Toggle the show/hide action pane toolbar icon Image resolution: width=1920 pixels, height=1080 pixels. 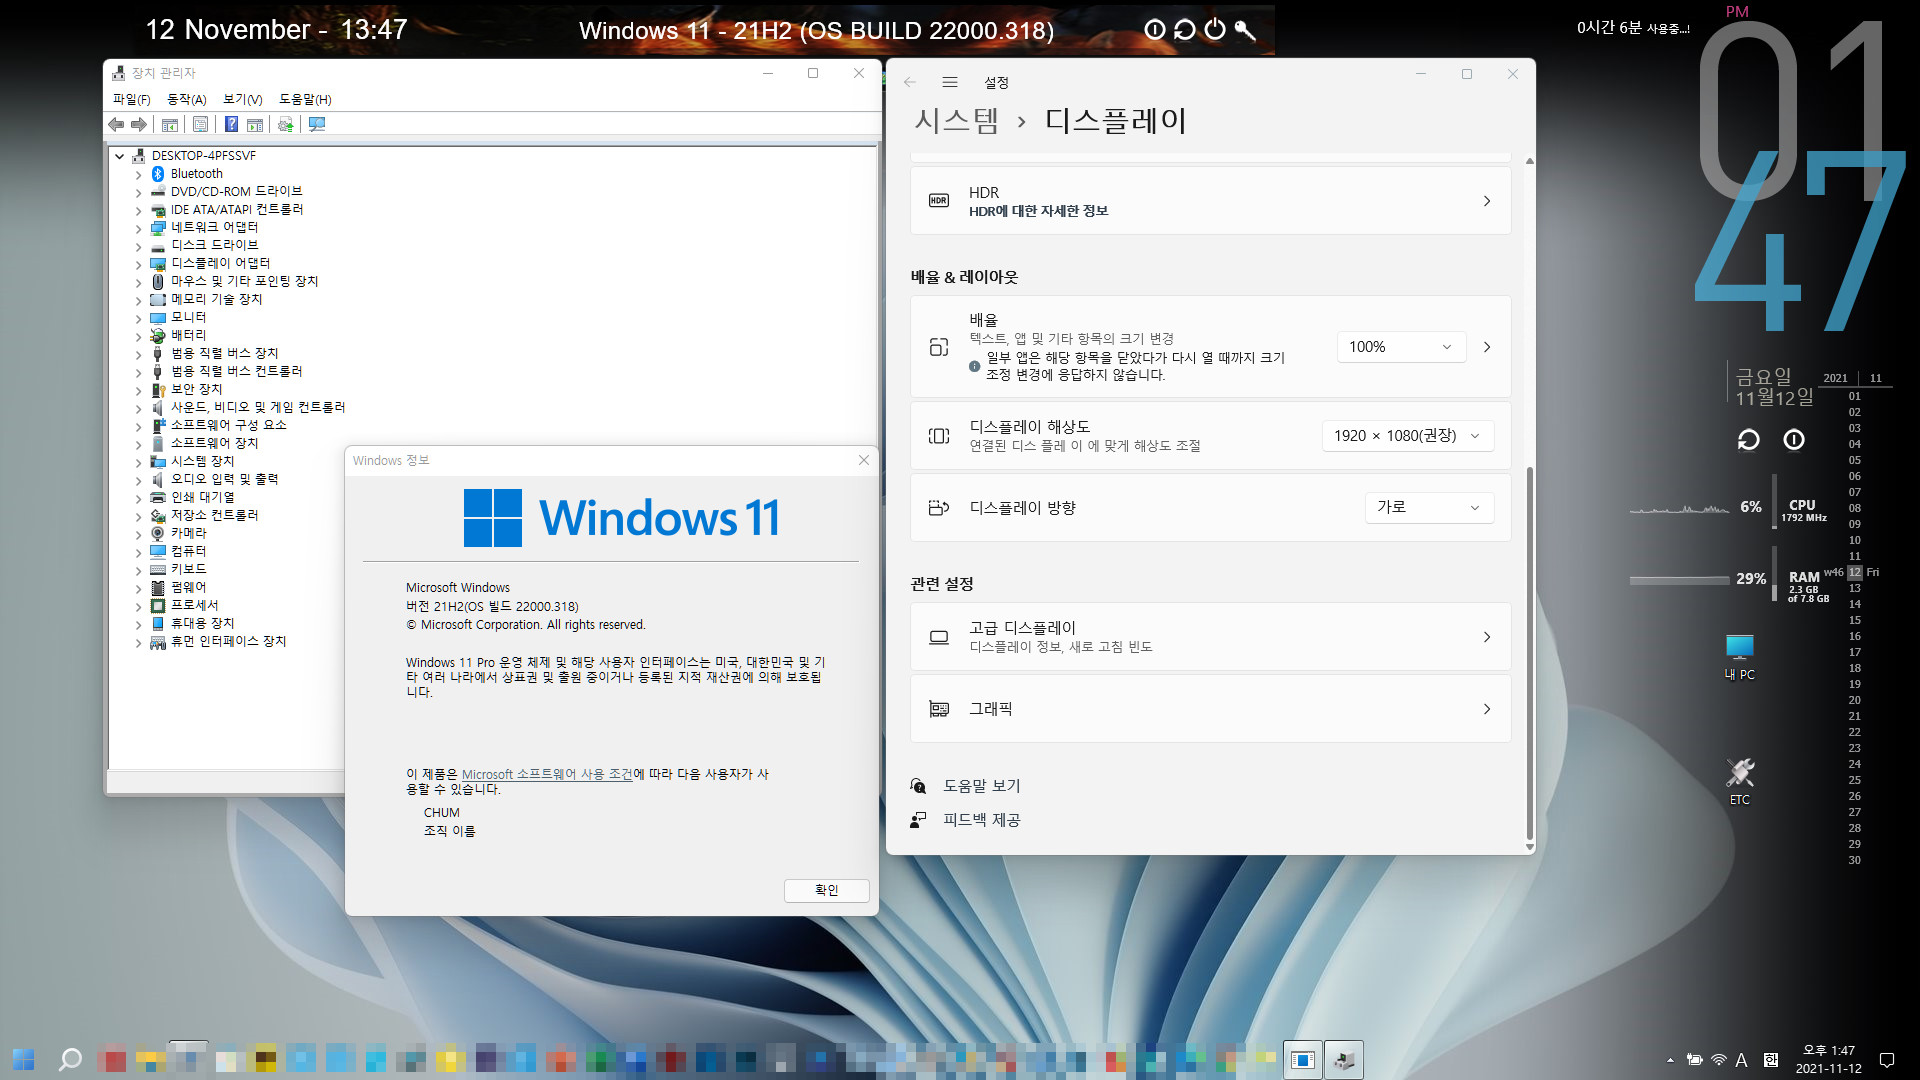tap(255, 124)
